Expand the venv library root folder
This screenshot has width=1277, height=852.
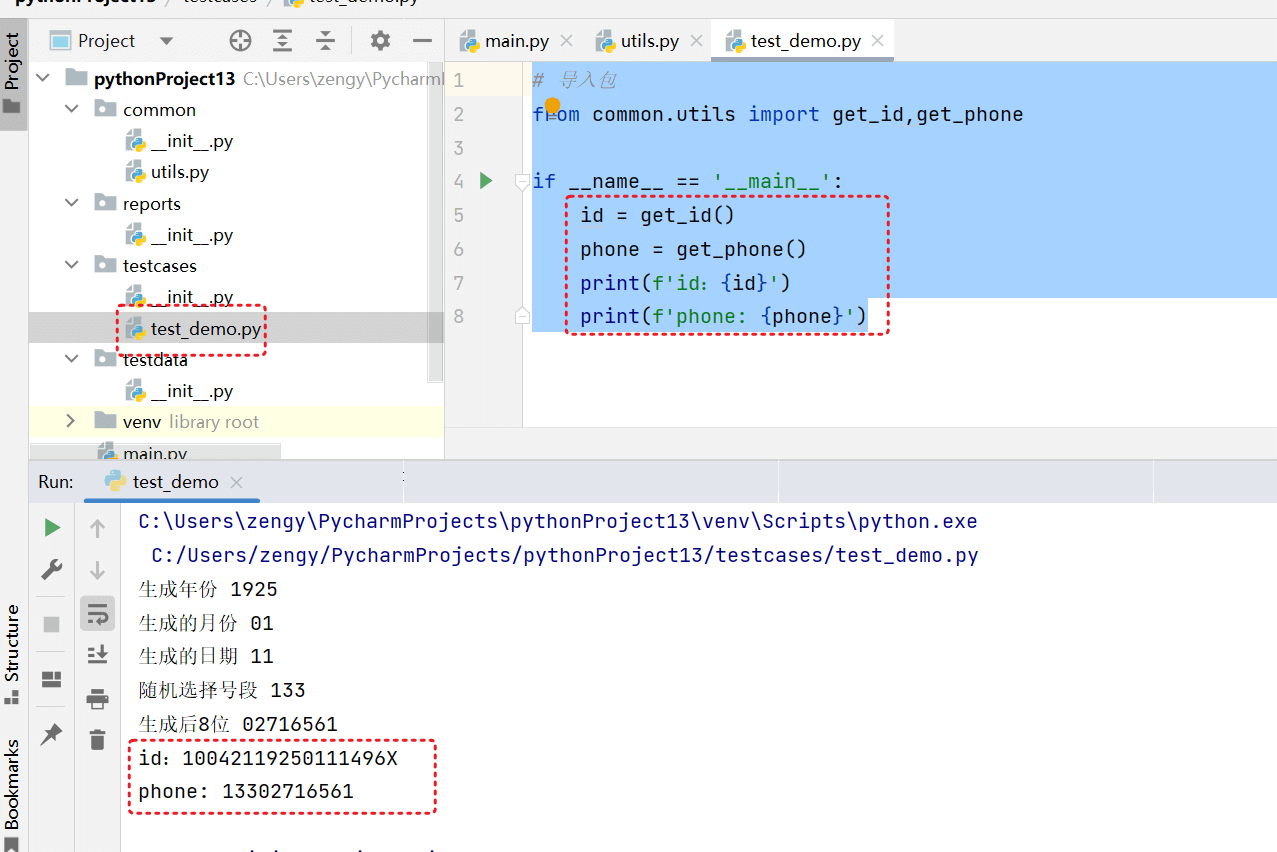(71, 421)
